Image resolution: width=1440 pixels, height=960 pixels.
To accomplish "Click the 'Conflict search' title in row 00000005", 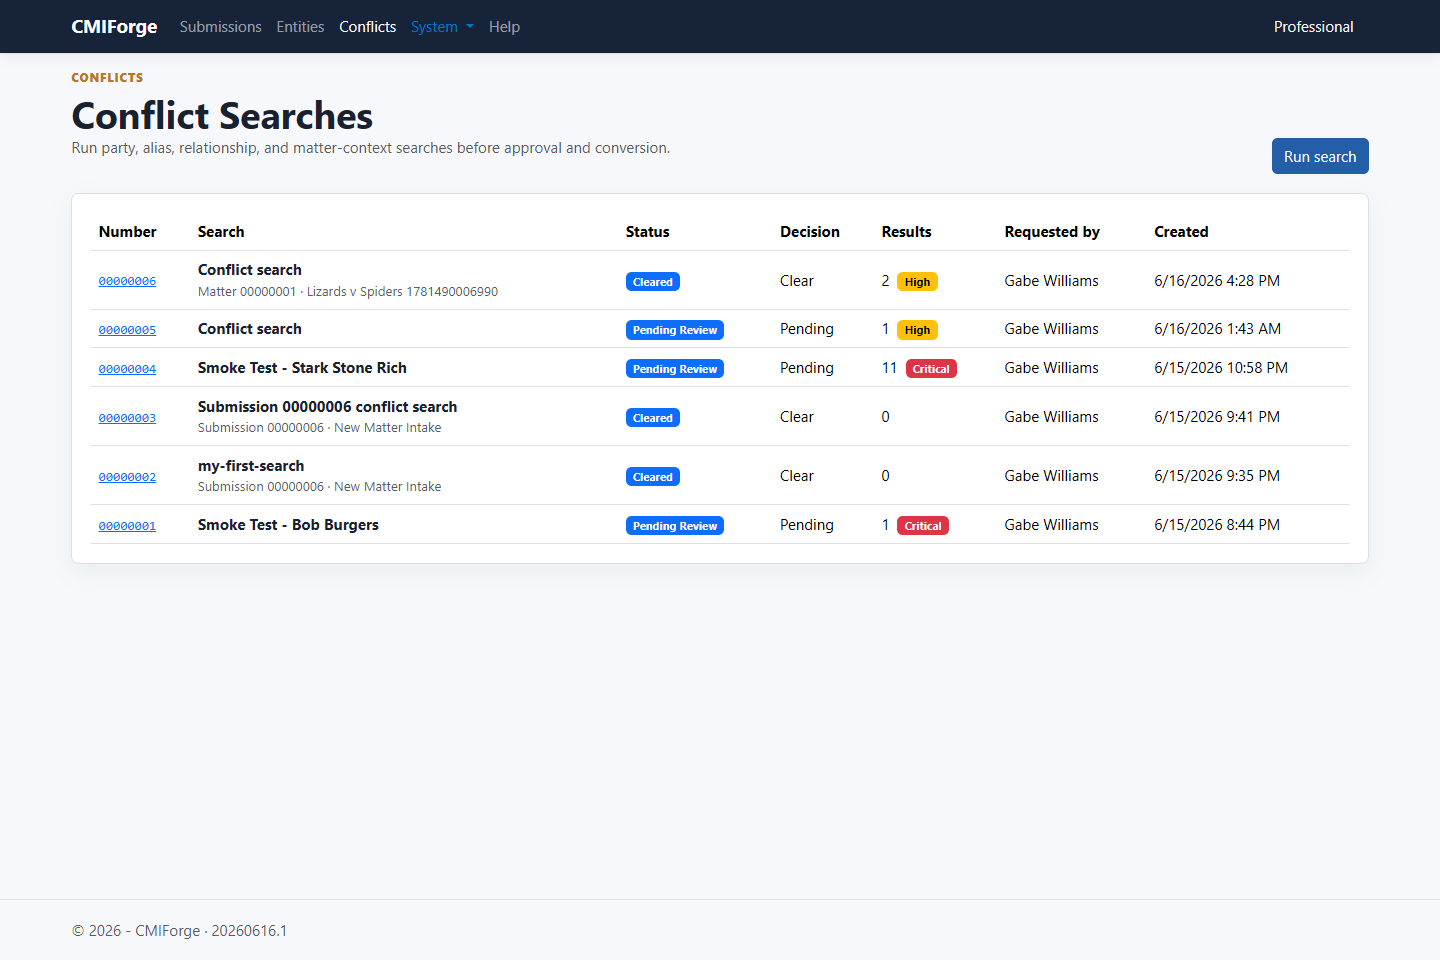I will pos(250,329).
